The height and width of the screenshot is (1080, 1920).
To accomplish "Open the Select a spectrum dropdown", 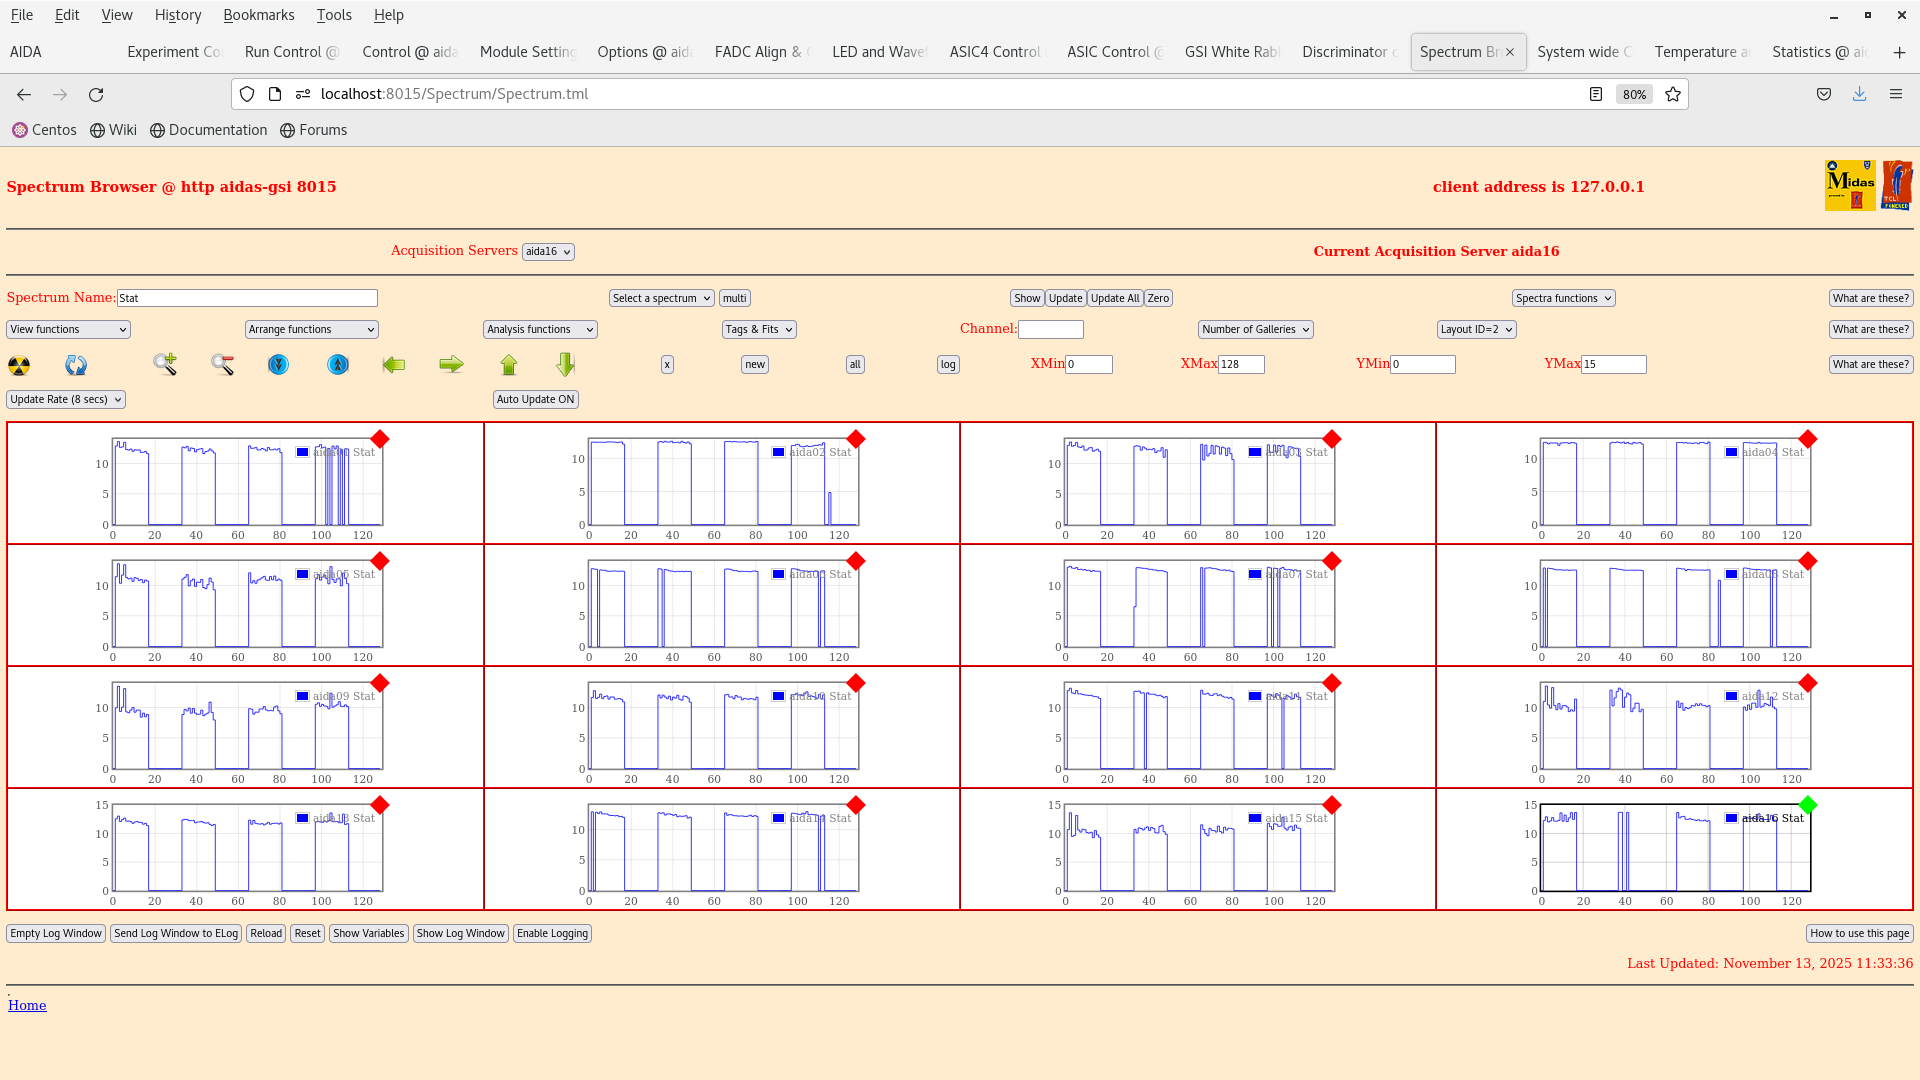I will (x=661, y=297).
